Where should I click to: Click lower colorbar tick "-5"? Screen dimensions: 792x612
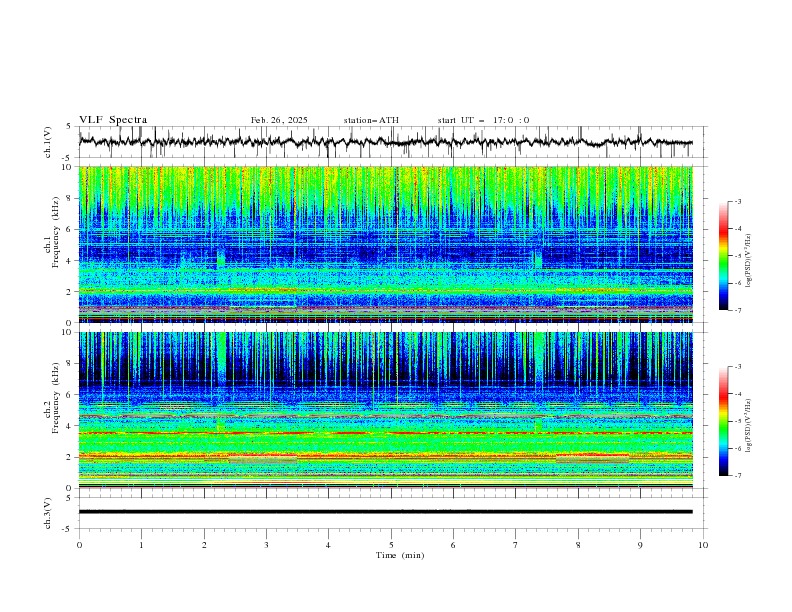pos(738,421)
